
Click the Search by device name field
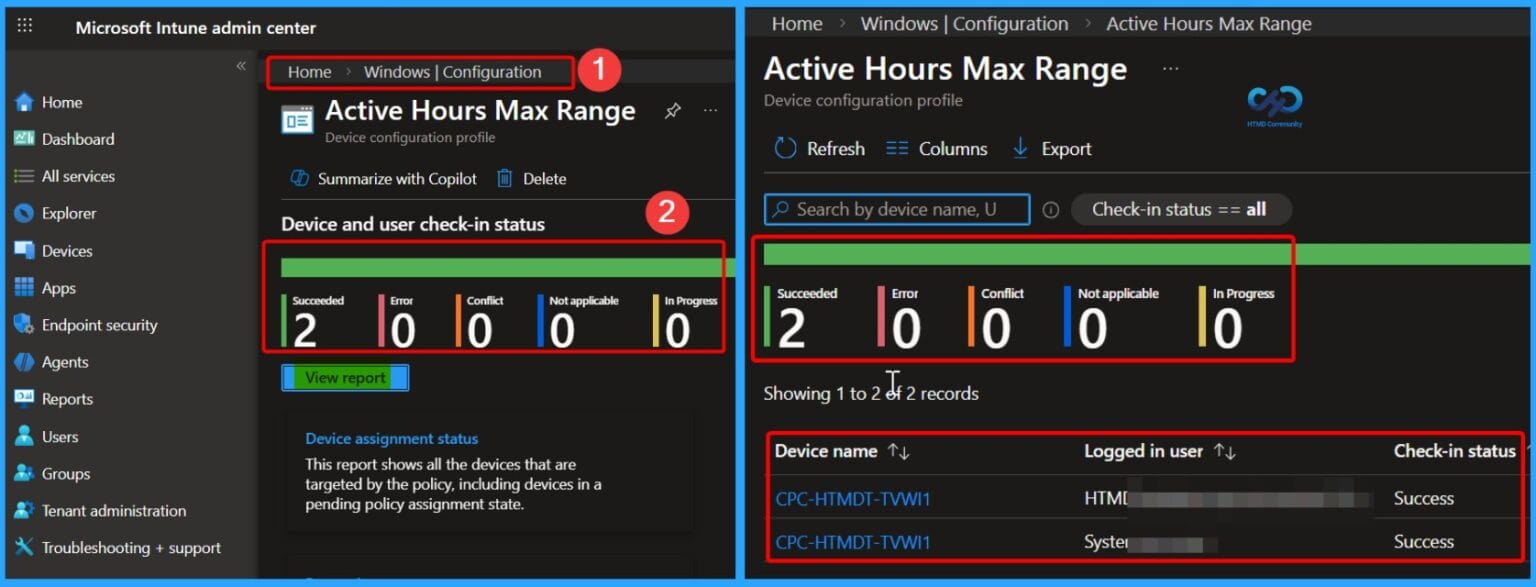pyautogui.click(x=897, y=209)
